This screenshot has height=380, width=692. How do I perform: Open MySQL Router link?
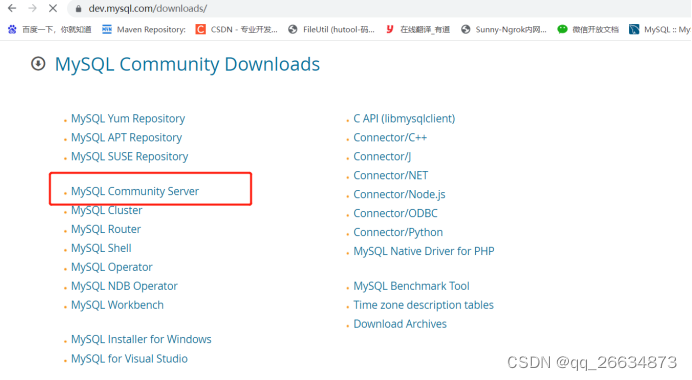pyautogui.click(x=106, y=229)
